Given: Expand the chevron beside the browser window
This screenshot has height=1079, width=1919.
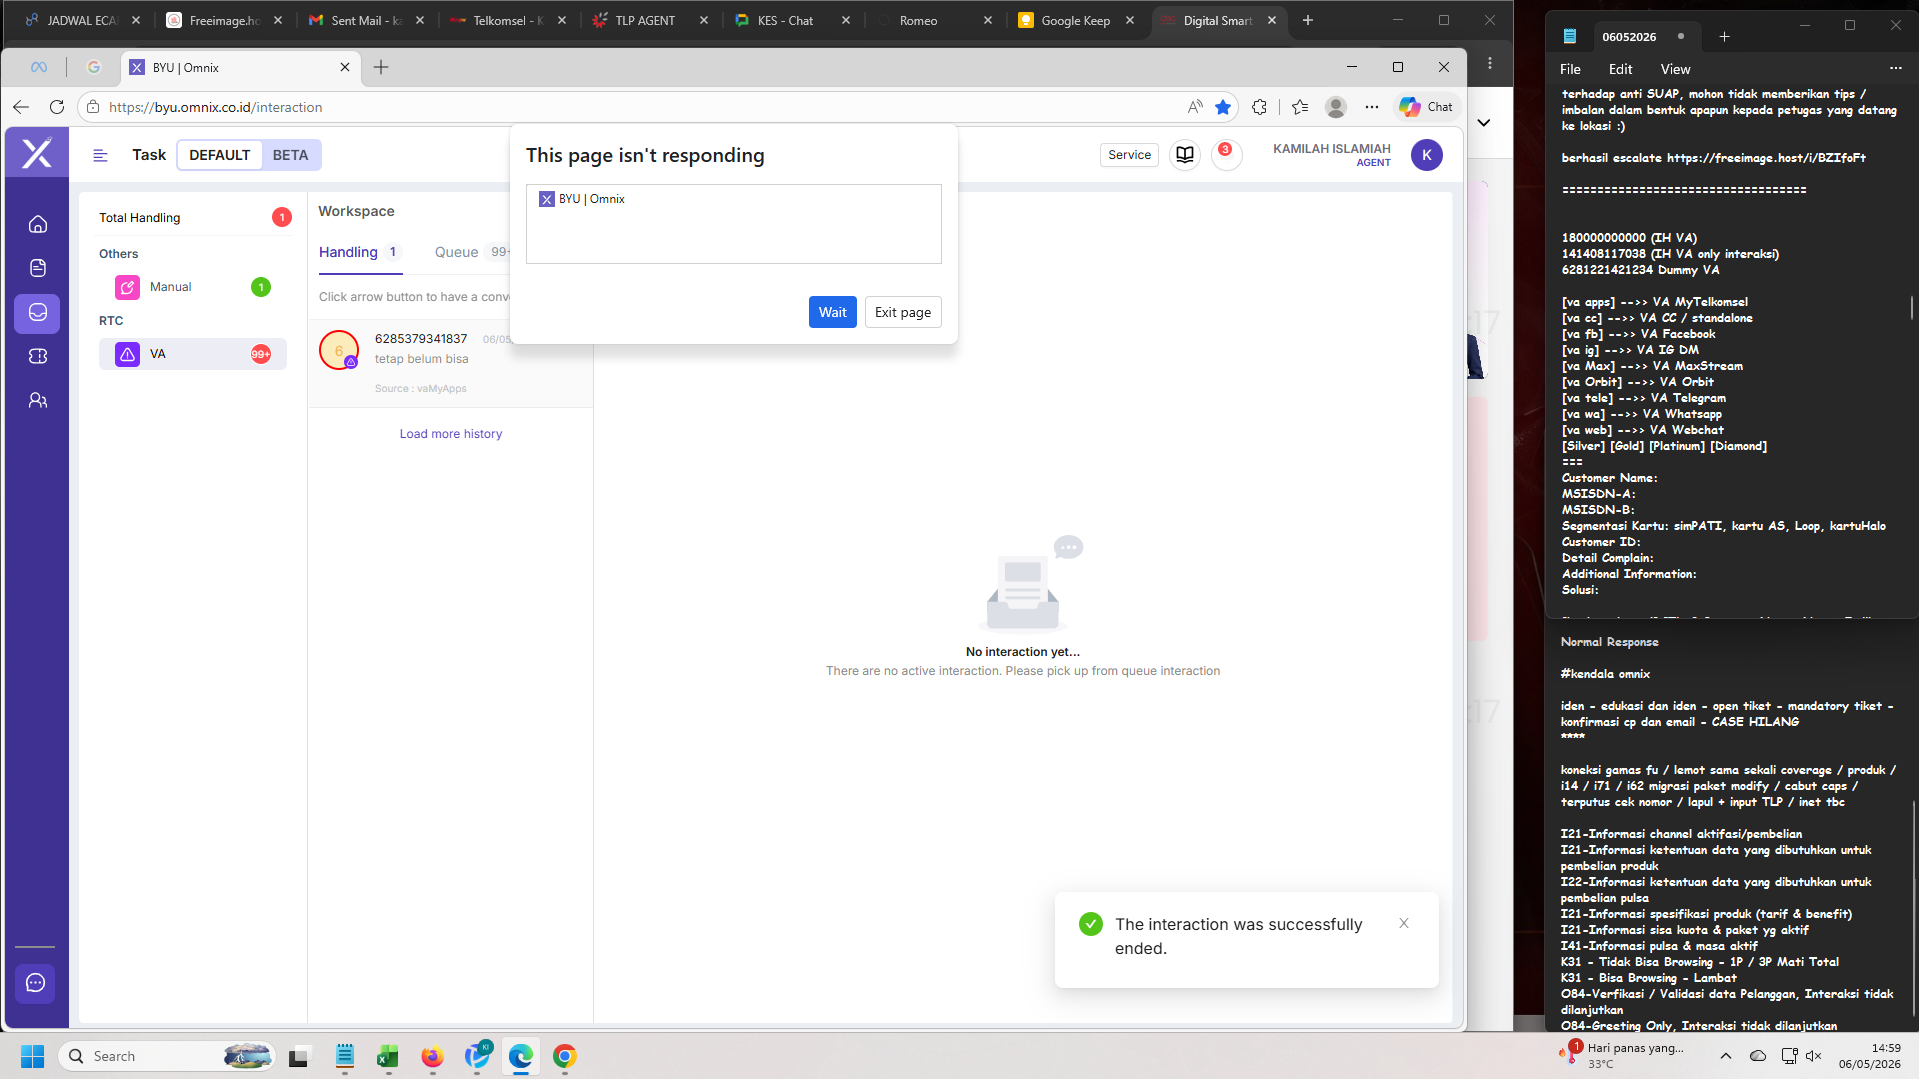Looking at the screenshot, I should click(1484, 123).
